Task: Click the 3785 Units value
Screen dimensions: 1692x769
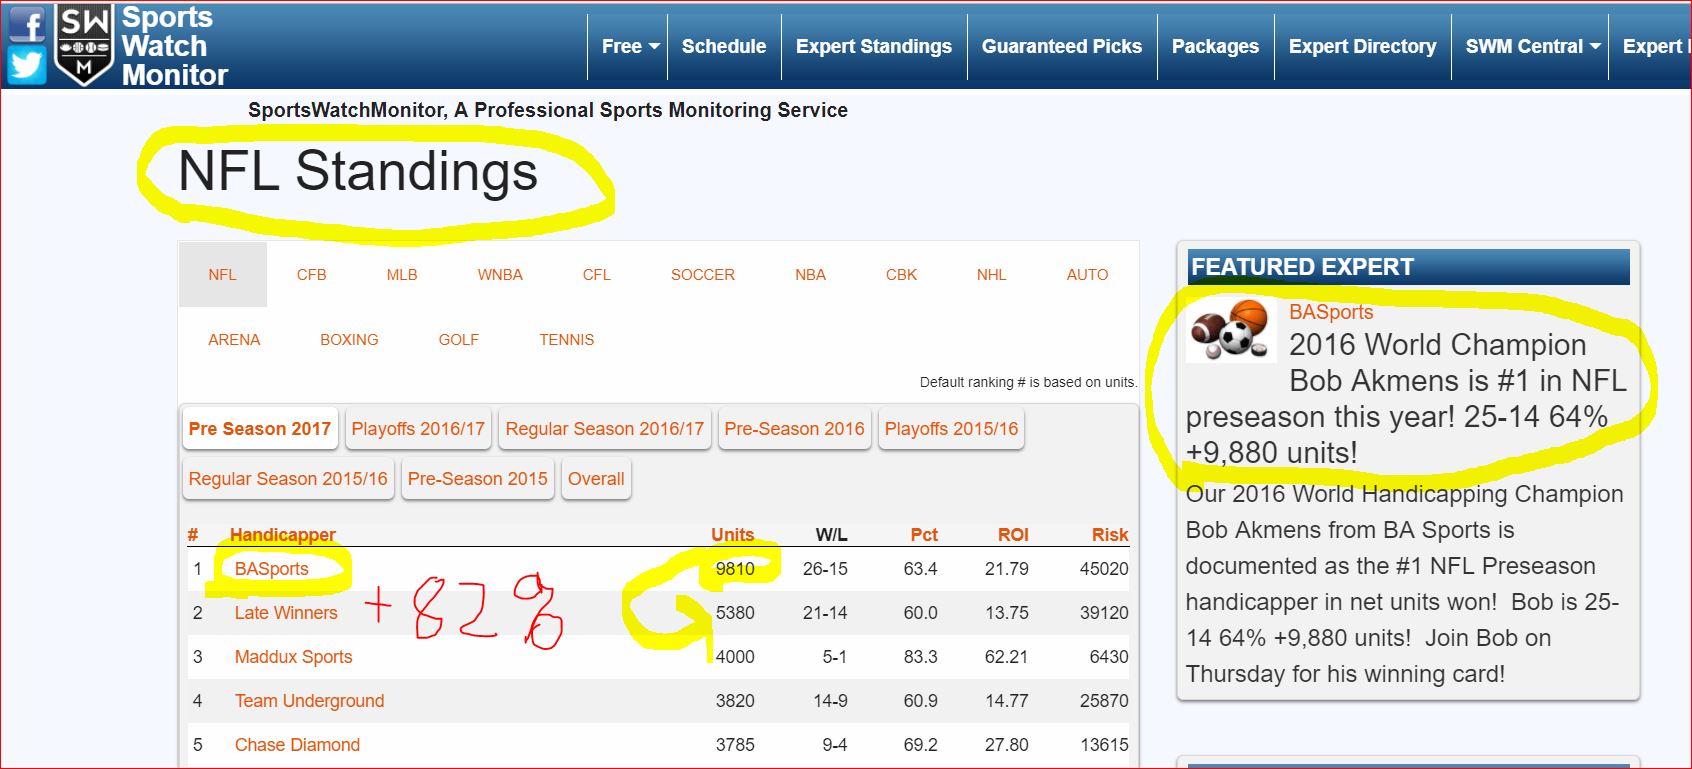Action: (735, 745)
